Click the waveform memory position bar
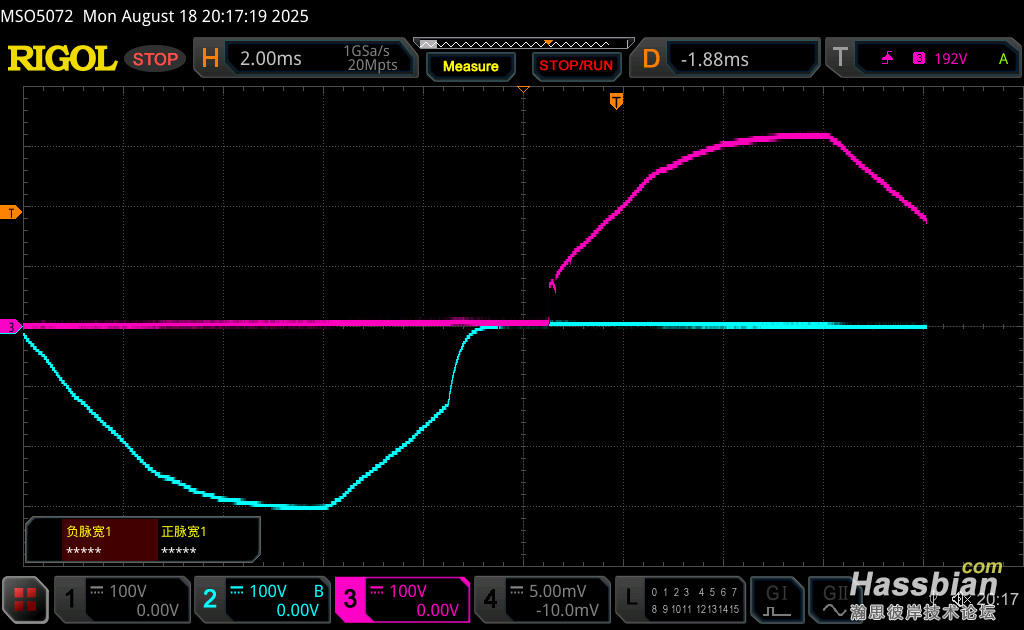The image size is (1024, 630). (526, 44)
